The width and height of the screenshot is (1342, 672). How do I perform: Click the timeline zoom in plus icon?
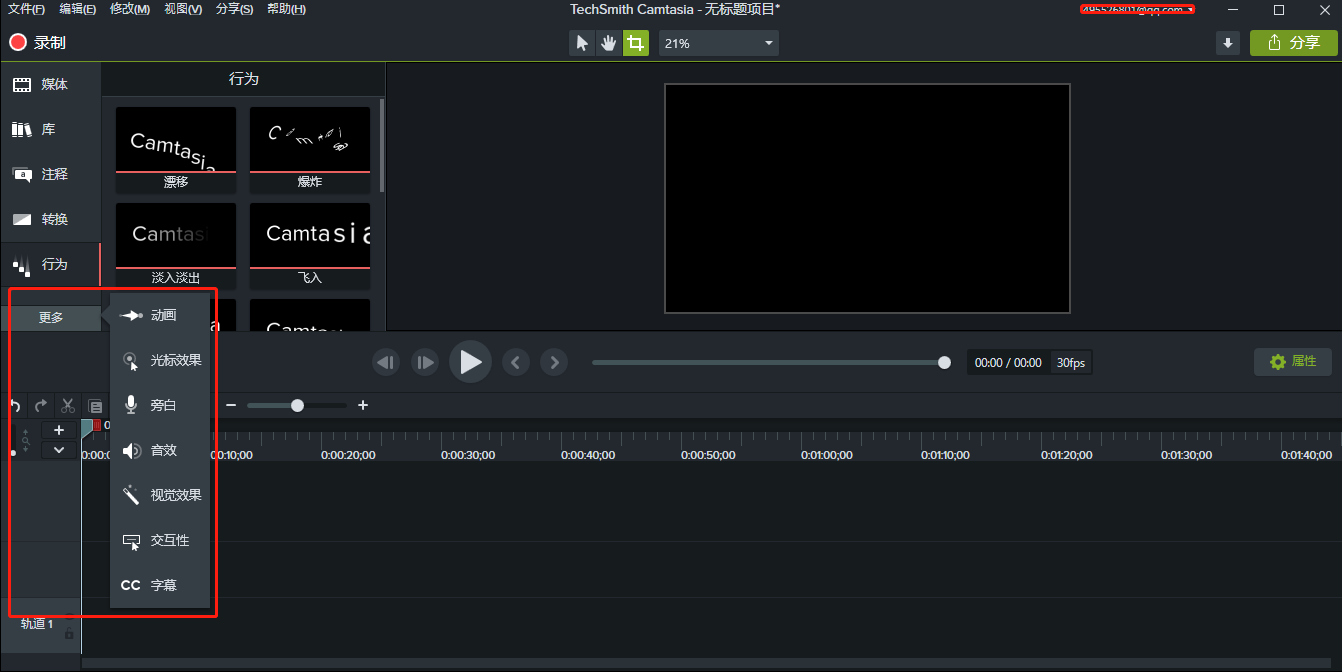(363, 405)
